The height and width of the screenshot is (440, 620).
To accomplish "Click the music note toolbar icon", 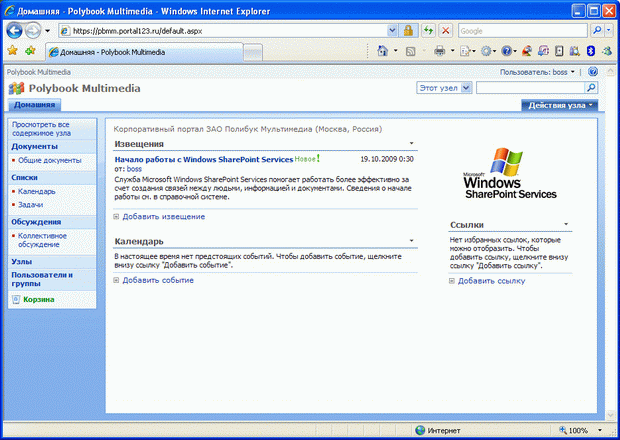I will (543, 51).
